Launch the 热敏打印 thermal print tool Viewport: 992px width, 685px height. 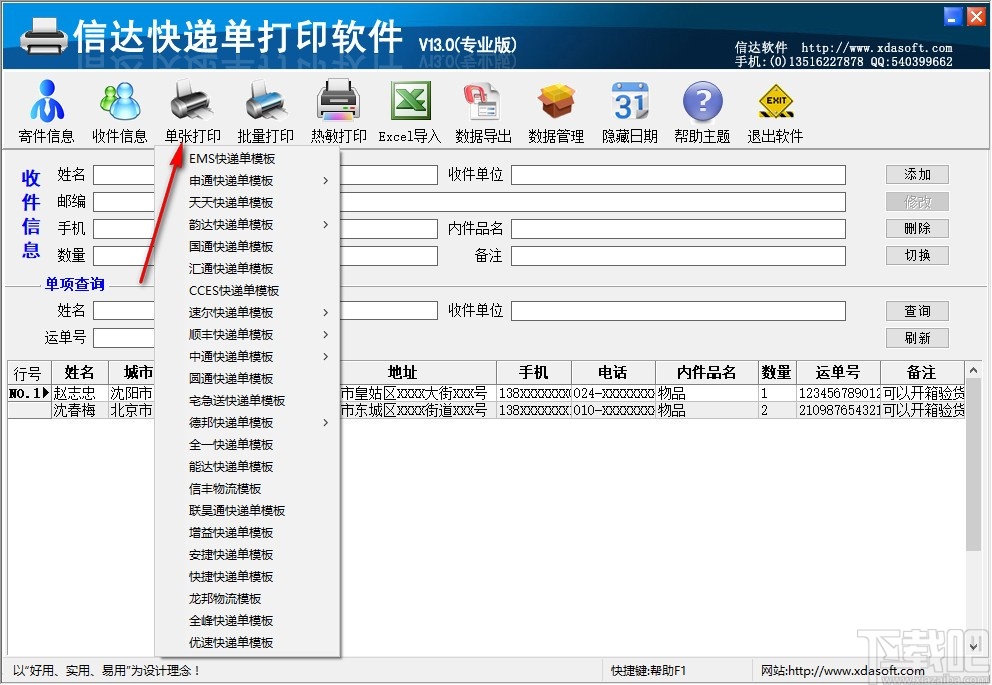pyautogui.click(x=337, y=110)
